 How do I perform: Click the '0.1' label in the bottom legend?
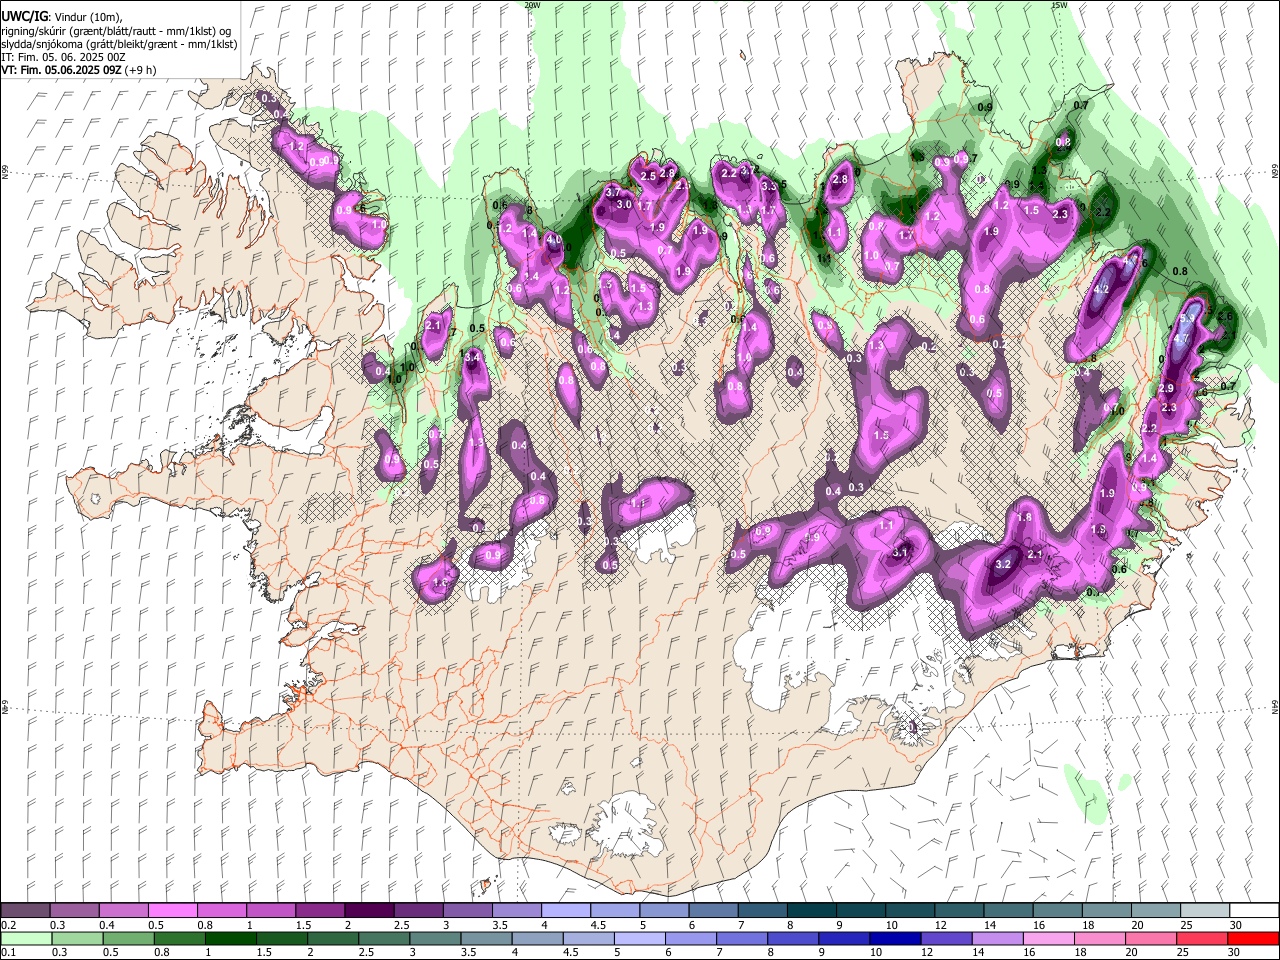click(x=8, y=953)
